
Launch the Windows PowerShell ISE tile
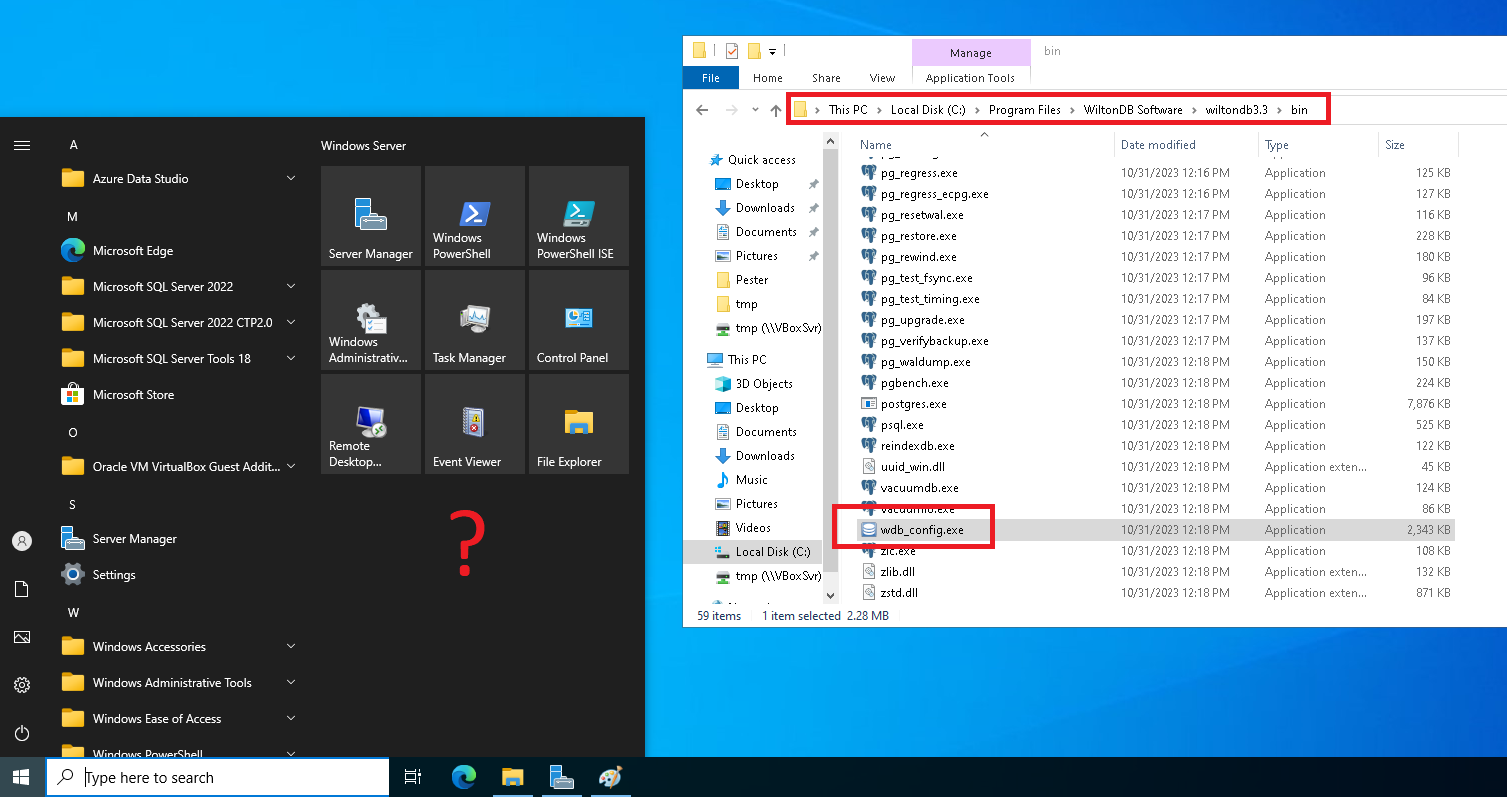click(x=578, y=216)
